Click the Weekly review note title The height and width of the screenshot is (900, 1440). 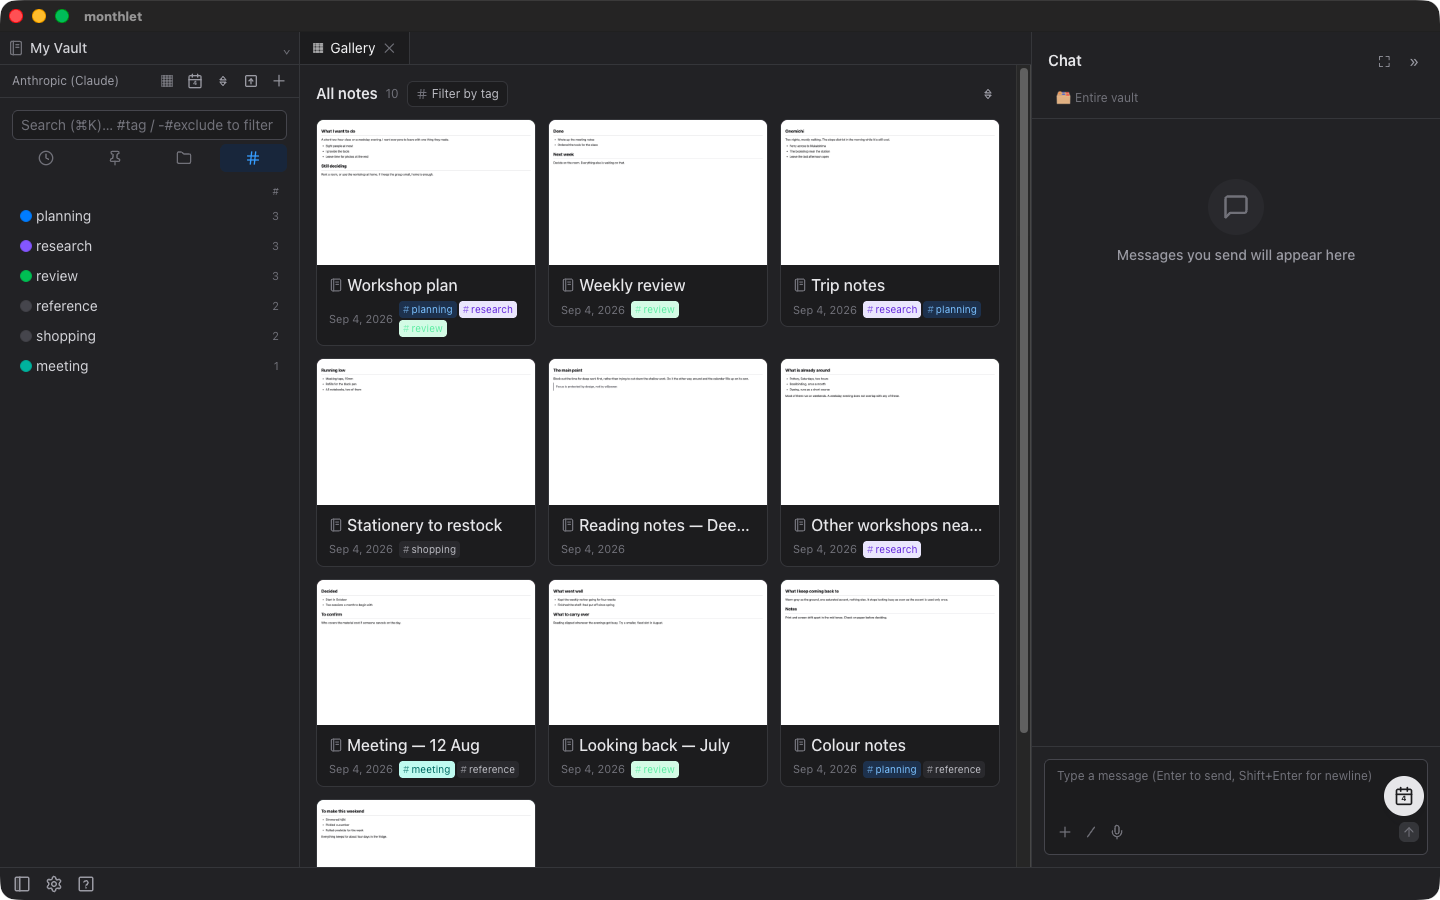[x=632, y=286]
